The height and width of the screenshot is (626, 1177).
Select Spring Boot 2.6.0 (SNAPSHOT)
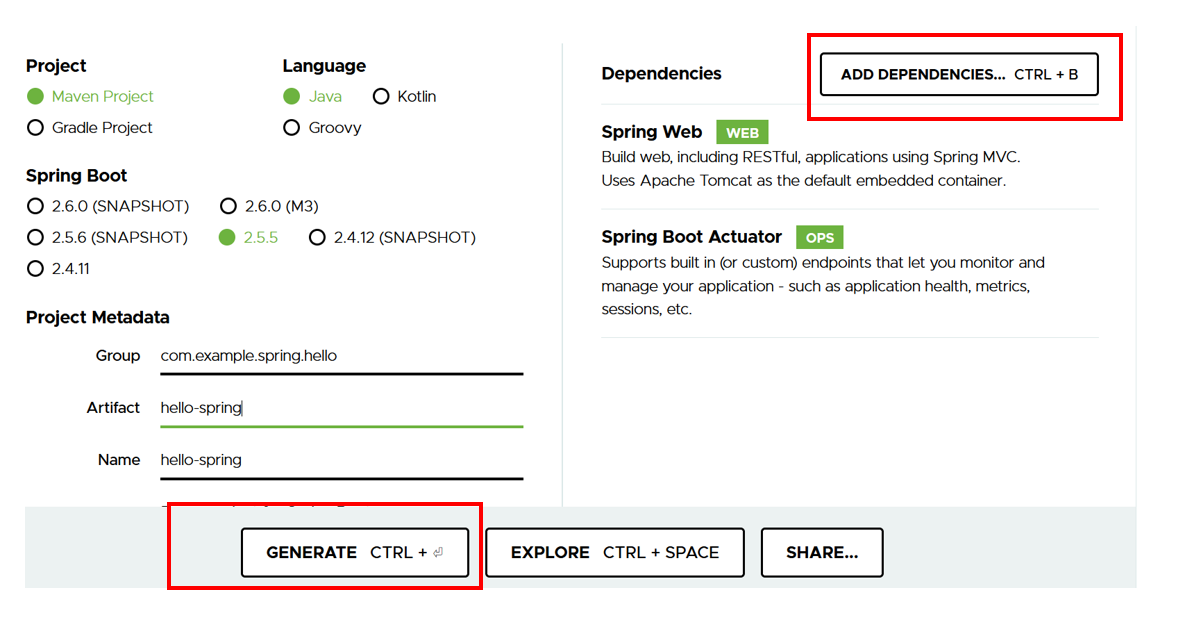[x=35, y=206]
